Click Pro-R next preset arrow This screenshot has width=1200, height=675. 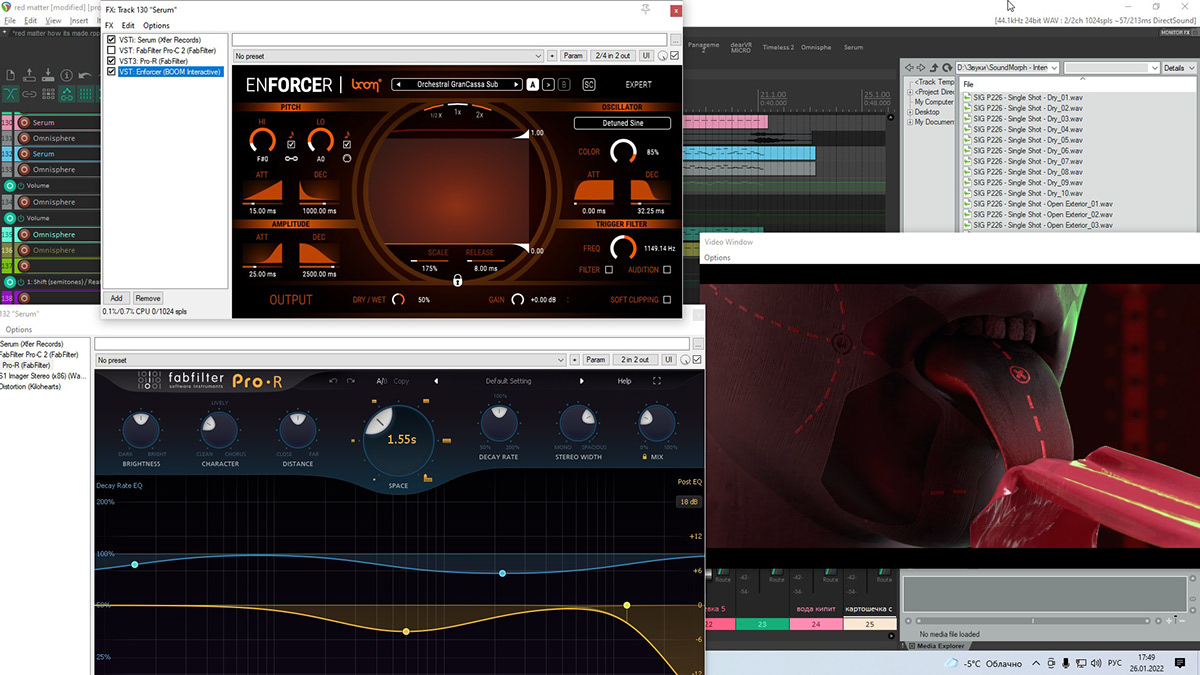(581, 381)
